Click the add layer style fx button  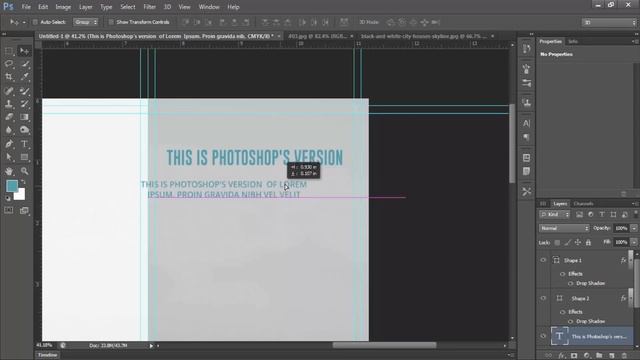click(561, 356)
